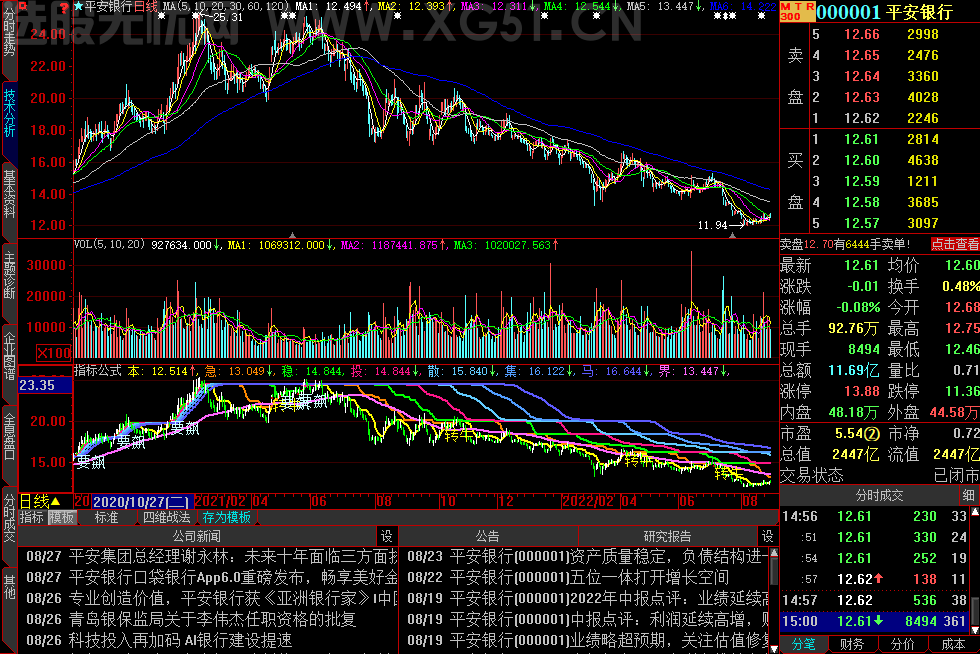Open news 青岛银保监局关于李伟杰任职资格的批复

click(x=191, y=619)
